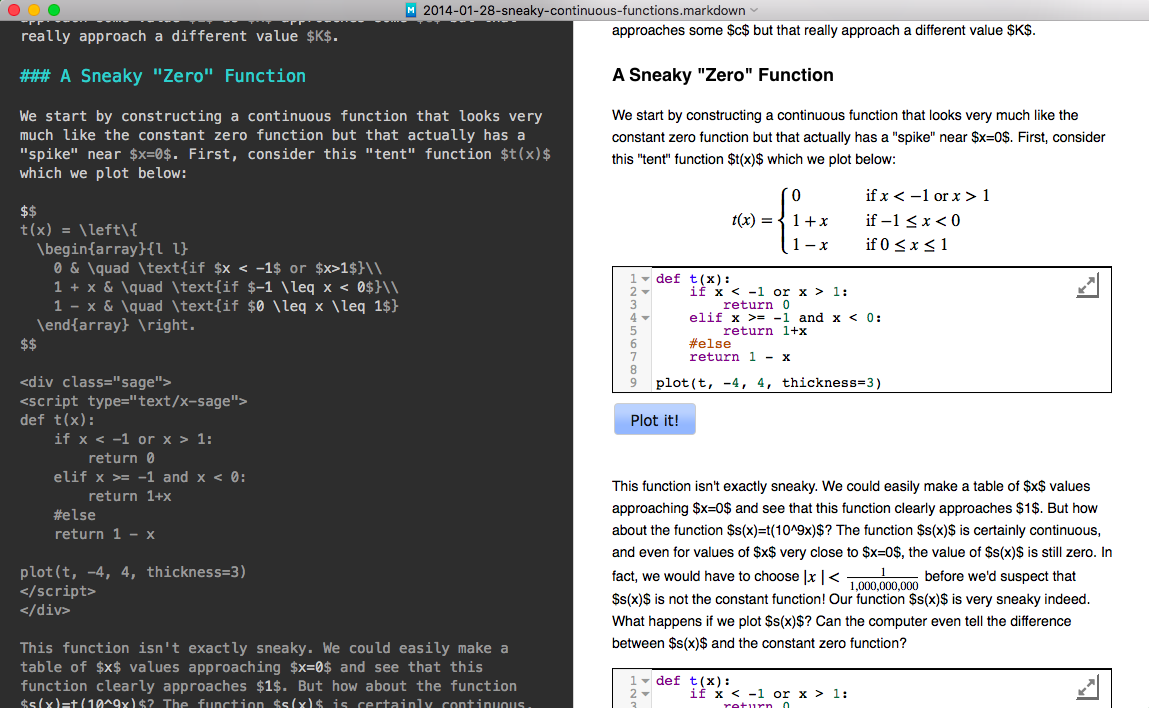This screenshot has height=708, width=1149.
Task: Click the '### A Sneaky "Zero" Function' heading in editor
Action: coord(163,76)
